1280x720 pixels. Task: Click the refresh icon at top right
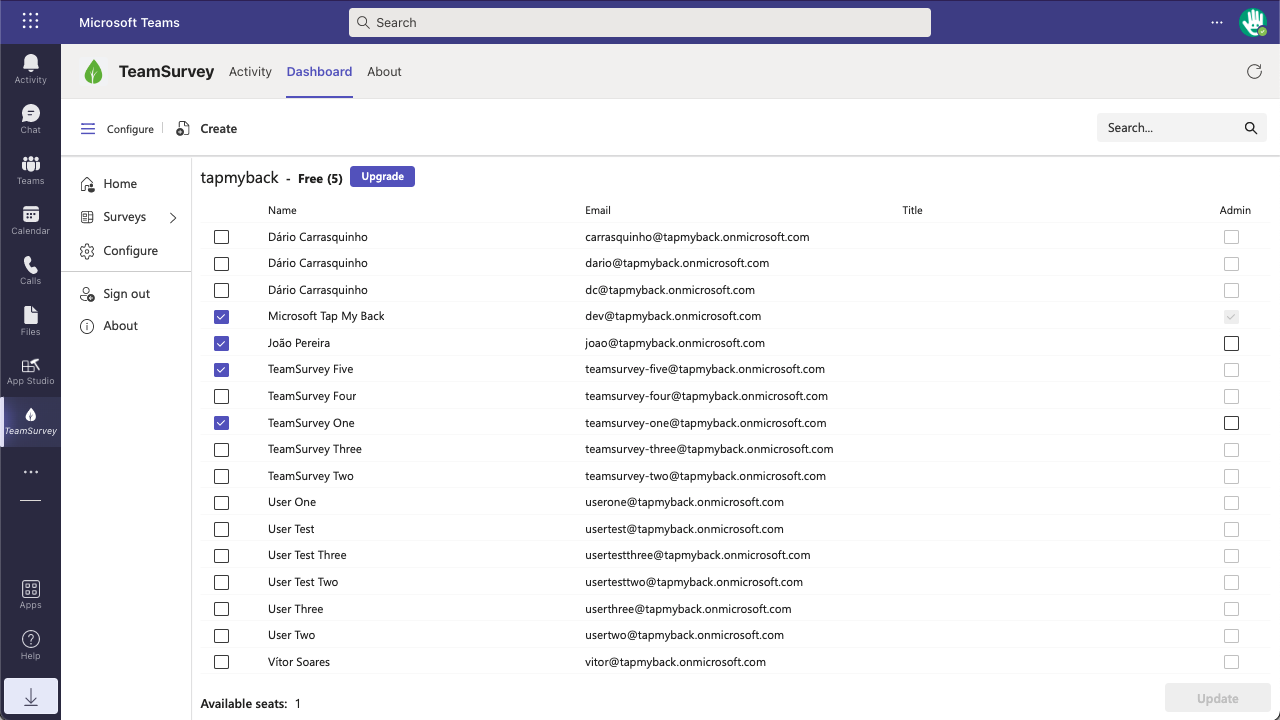[1254, 72]
